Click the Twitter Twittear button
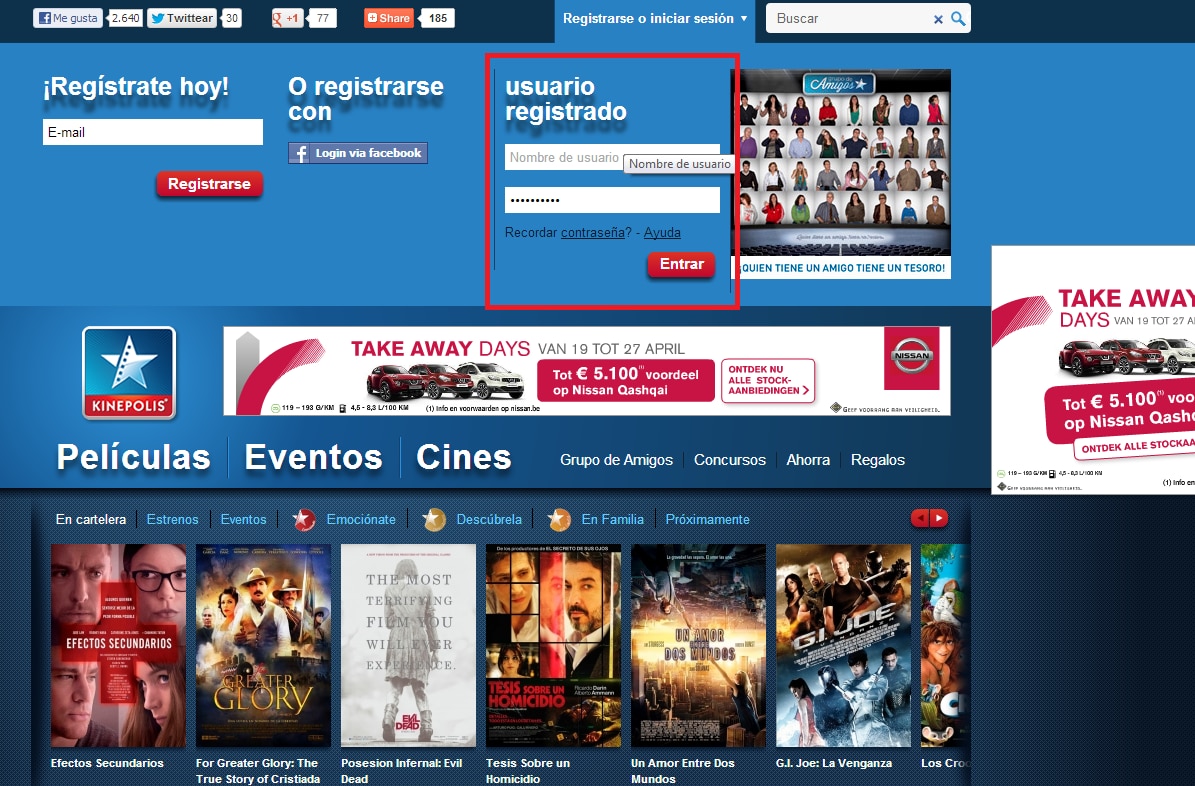The width and height of the screenshot is (1195, 786). click(x=181, y=18)
